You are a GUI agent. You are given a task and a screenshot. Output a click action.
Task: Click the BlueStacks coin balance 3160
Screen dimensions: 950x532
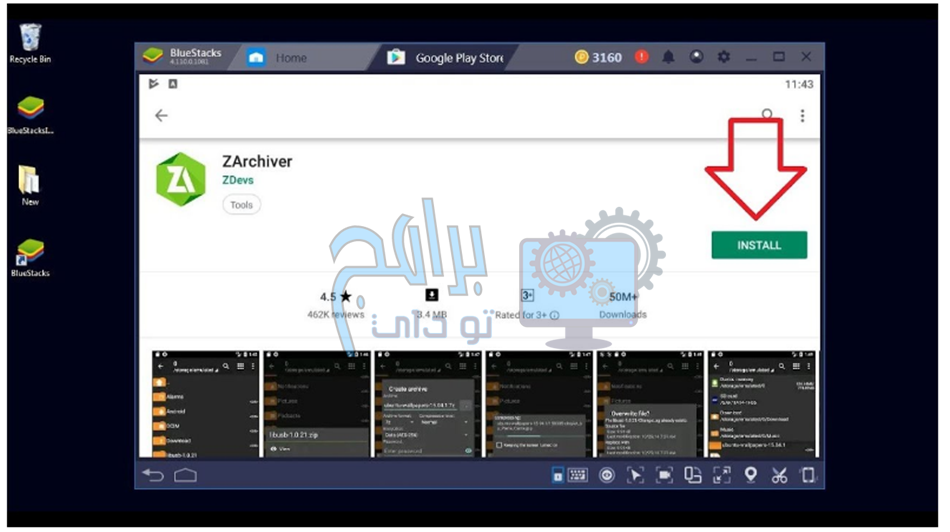tap(598, 58)
